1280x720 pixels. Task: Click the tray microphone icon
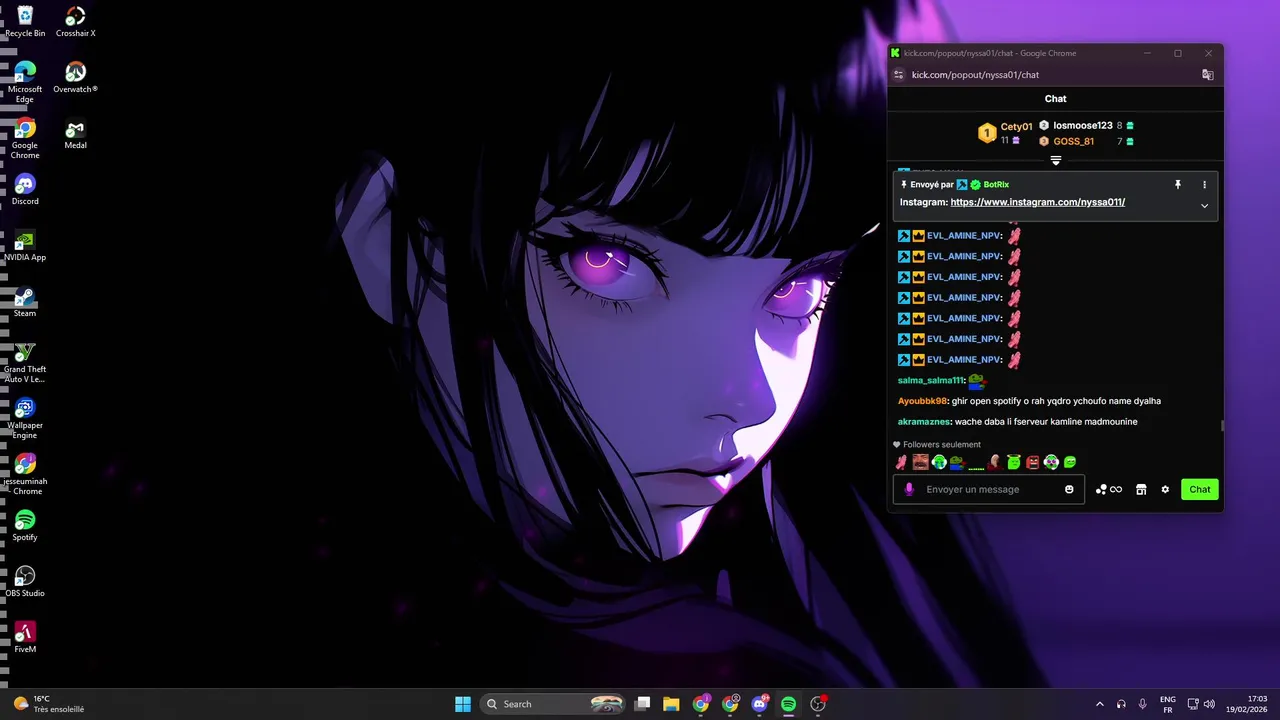[1142, 704]
